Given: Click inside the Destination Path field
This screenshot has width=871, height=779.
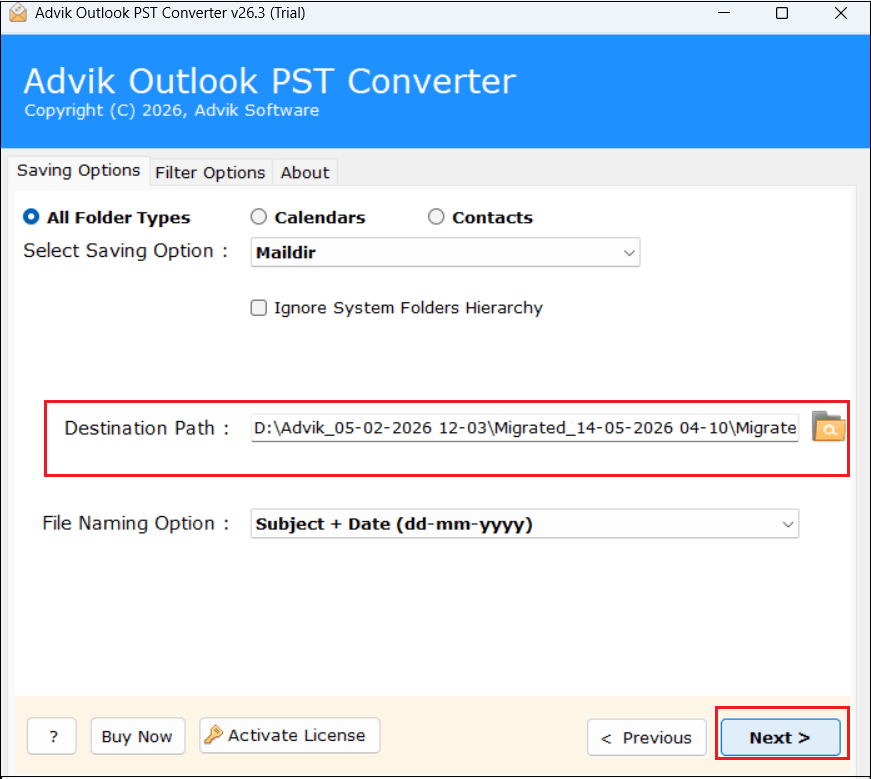Looking at the screenshot, I should point(524,428).
